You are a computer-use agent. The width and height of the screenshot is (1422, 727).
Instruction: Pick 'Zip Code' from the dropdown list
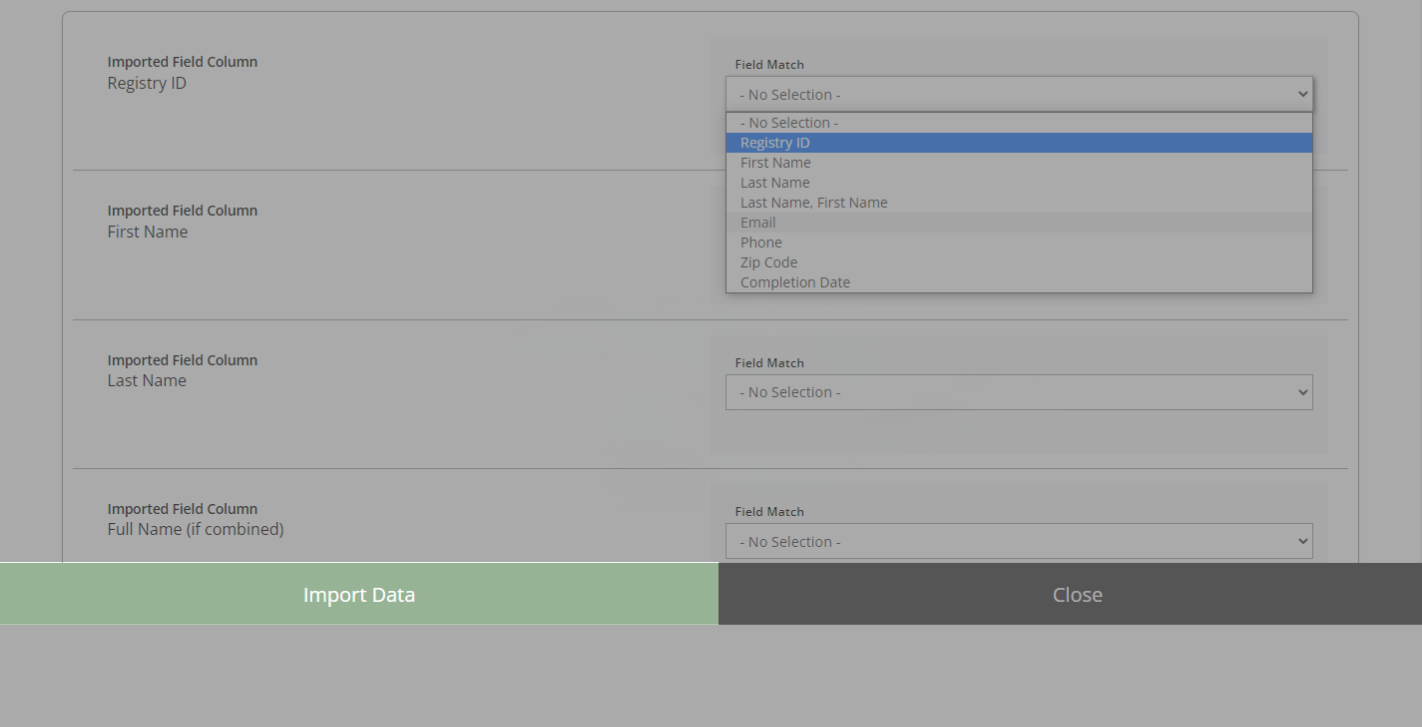[x=1019, y=263]
